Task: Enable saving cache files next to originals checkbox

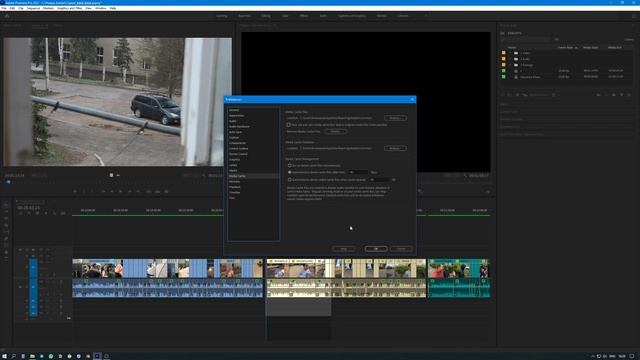Action: [289, 125]
